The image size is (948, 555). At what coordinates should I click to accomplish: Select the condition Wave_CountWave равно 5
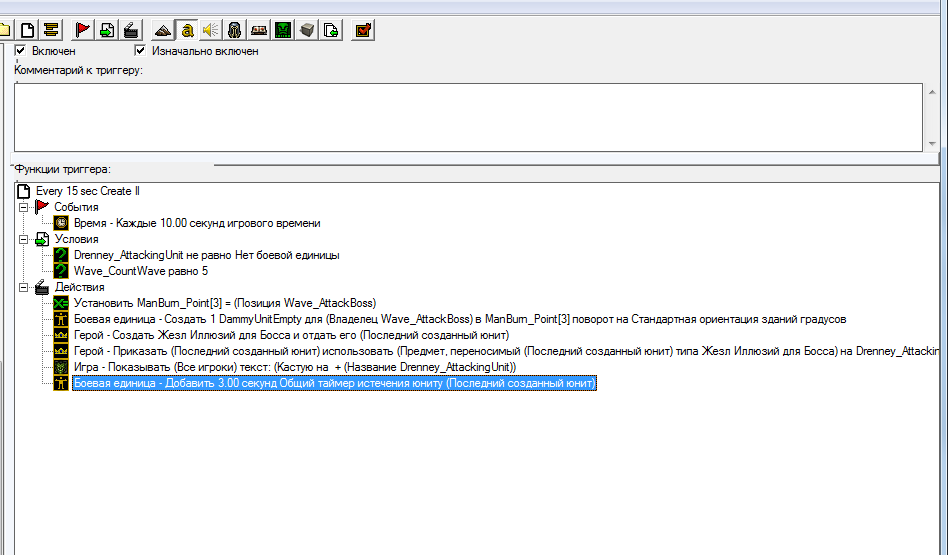[x=141, y=271]
